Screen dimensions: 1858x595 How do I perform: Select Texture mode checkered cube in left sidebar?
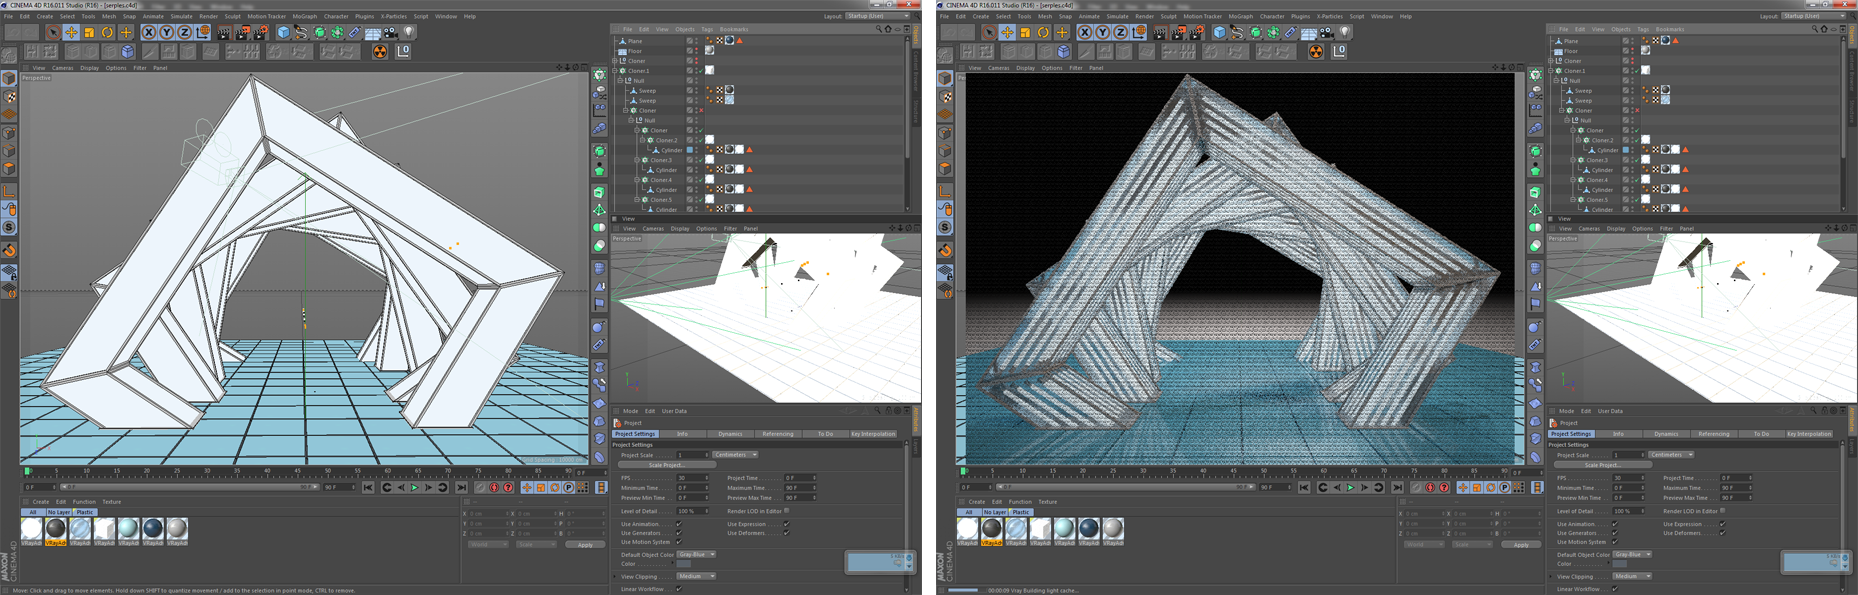pos(9,97)
